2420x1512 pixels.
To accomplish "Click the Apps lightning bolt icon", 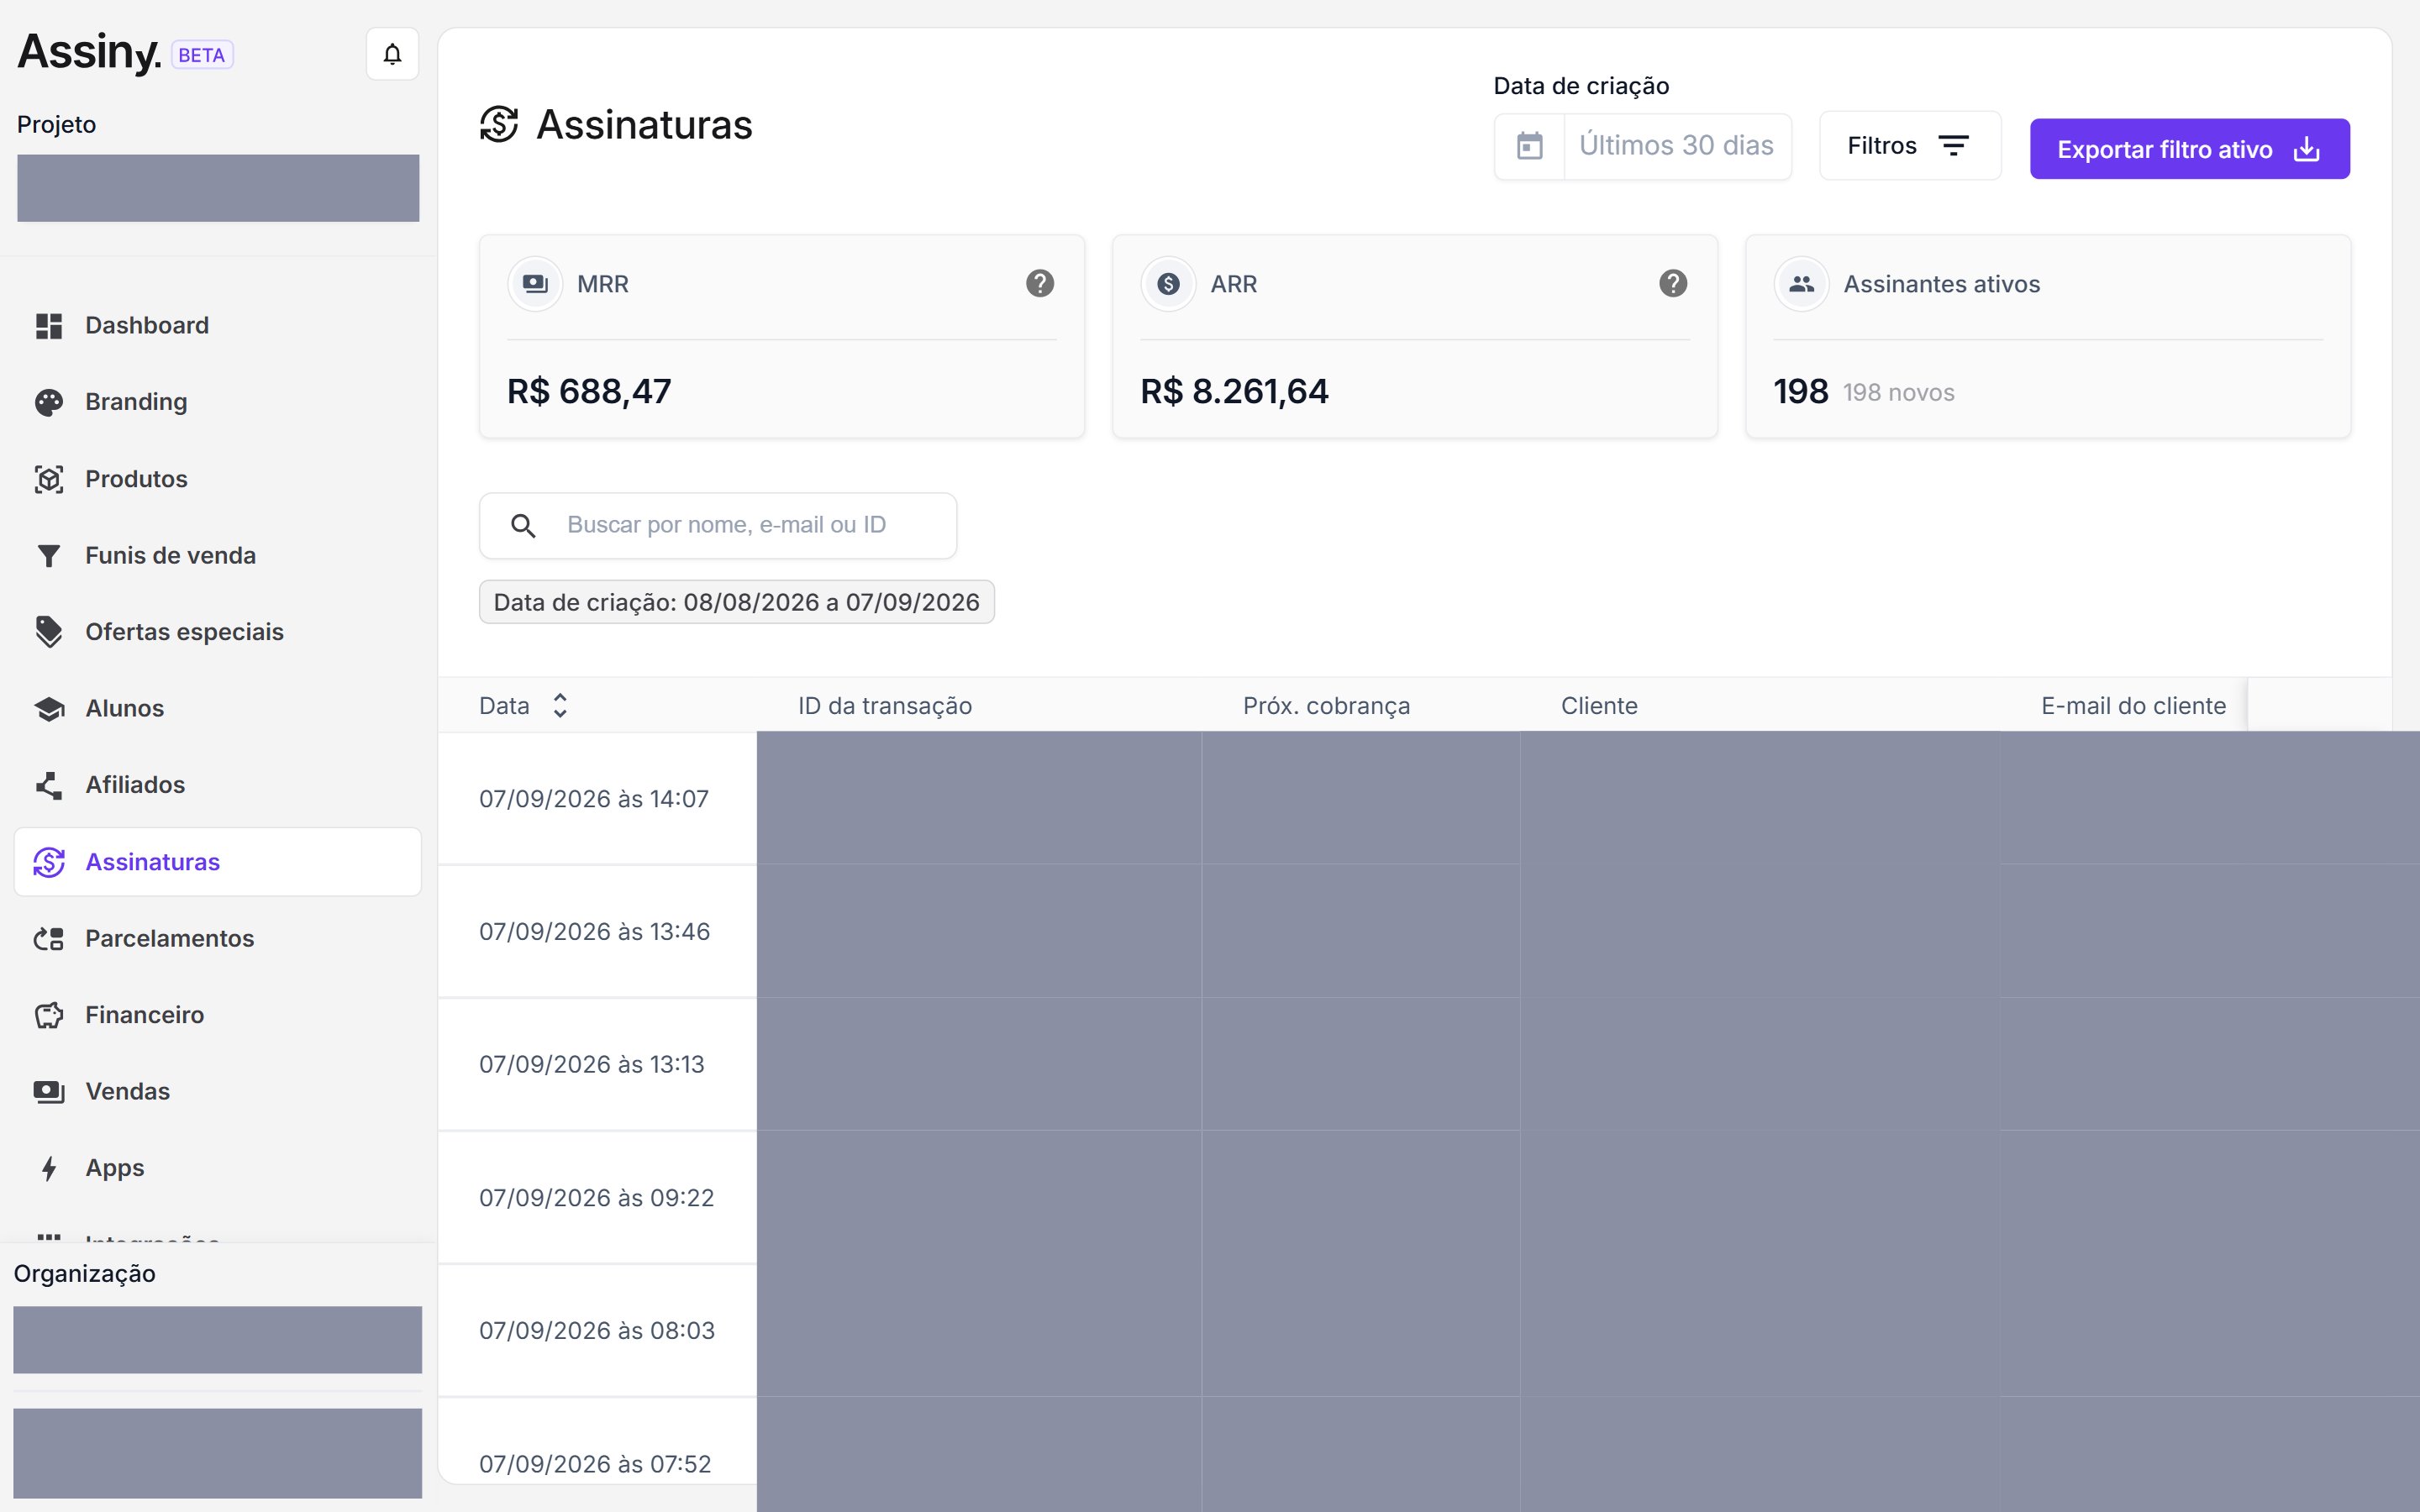I will pyautogui.click(x=49, y=1168).
